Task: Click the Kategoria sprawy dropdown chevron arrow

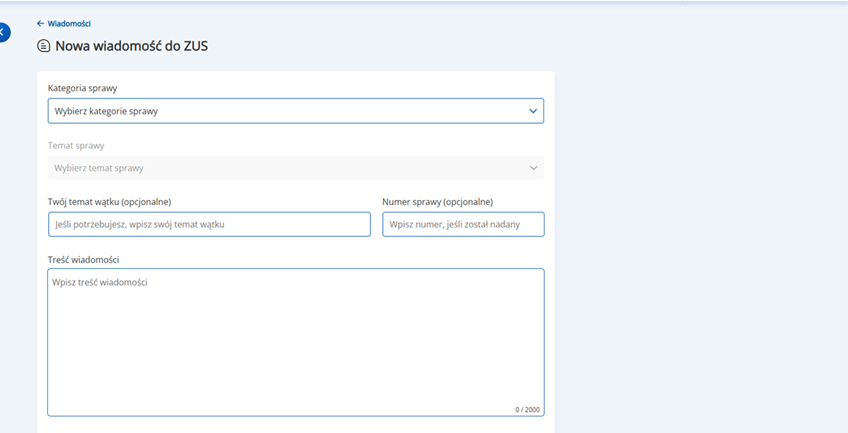Action: point(533,111)
